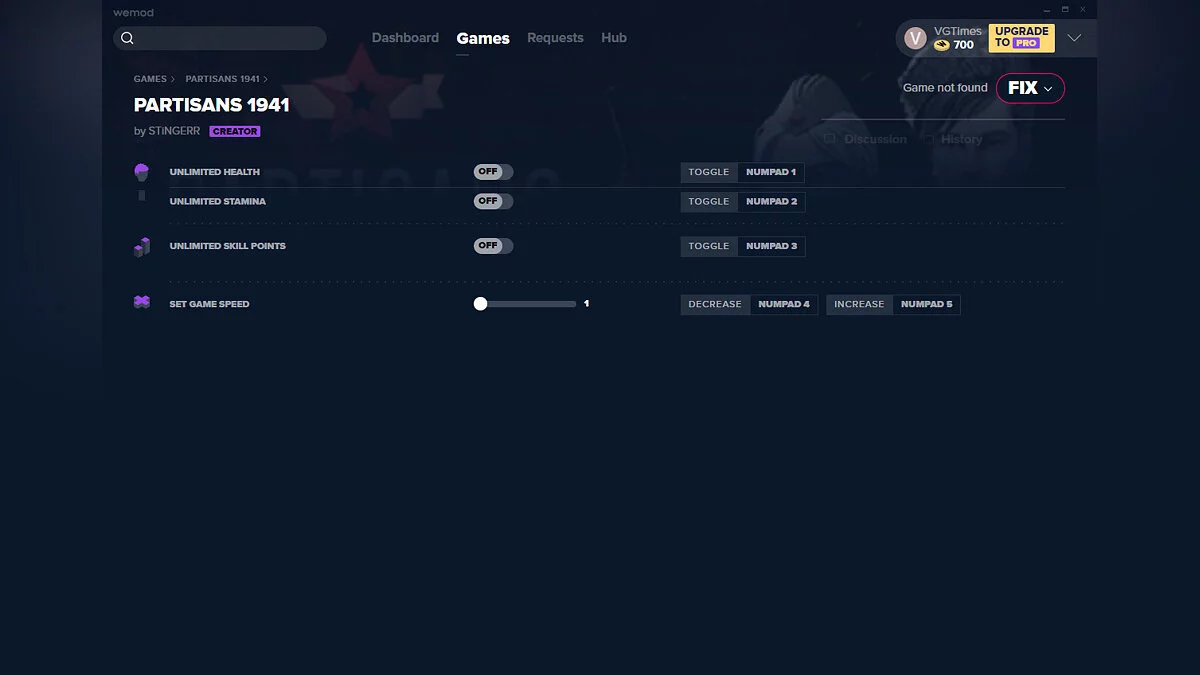Image resolution: width=1200 pixels, height=675 pixels.
Task: Focus the search input field
Action: (230, 38)
